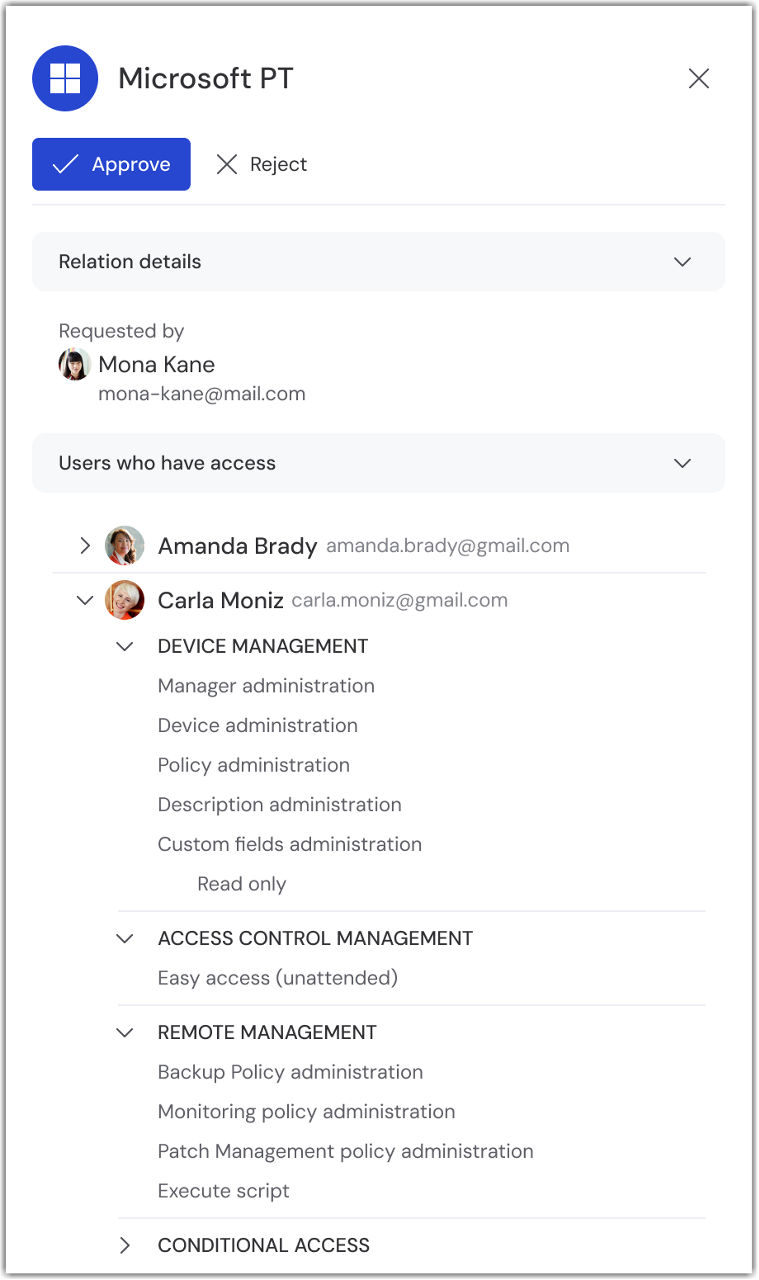Collapse the Device Management group

pos(125,646)
